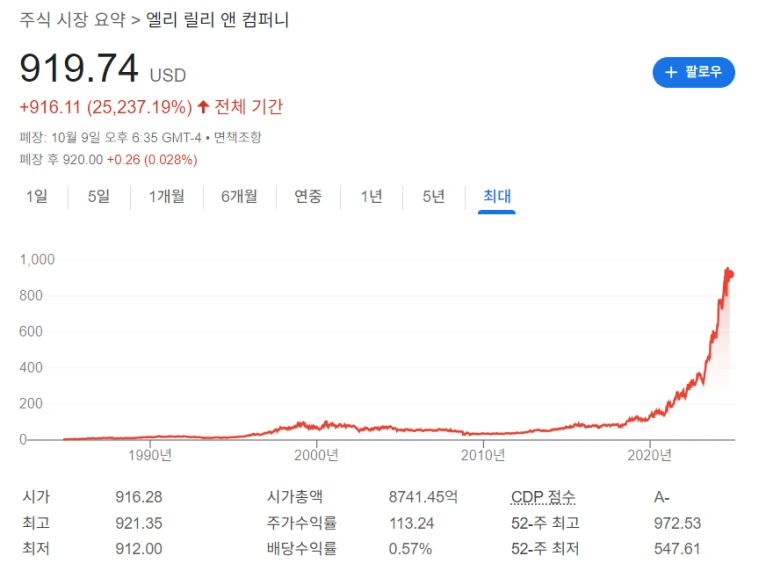Open the 연중 year-to-date tab
Image resolution: width=773 pixels, height=563 pixels.
tap(308, 196)
